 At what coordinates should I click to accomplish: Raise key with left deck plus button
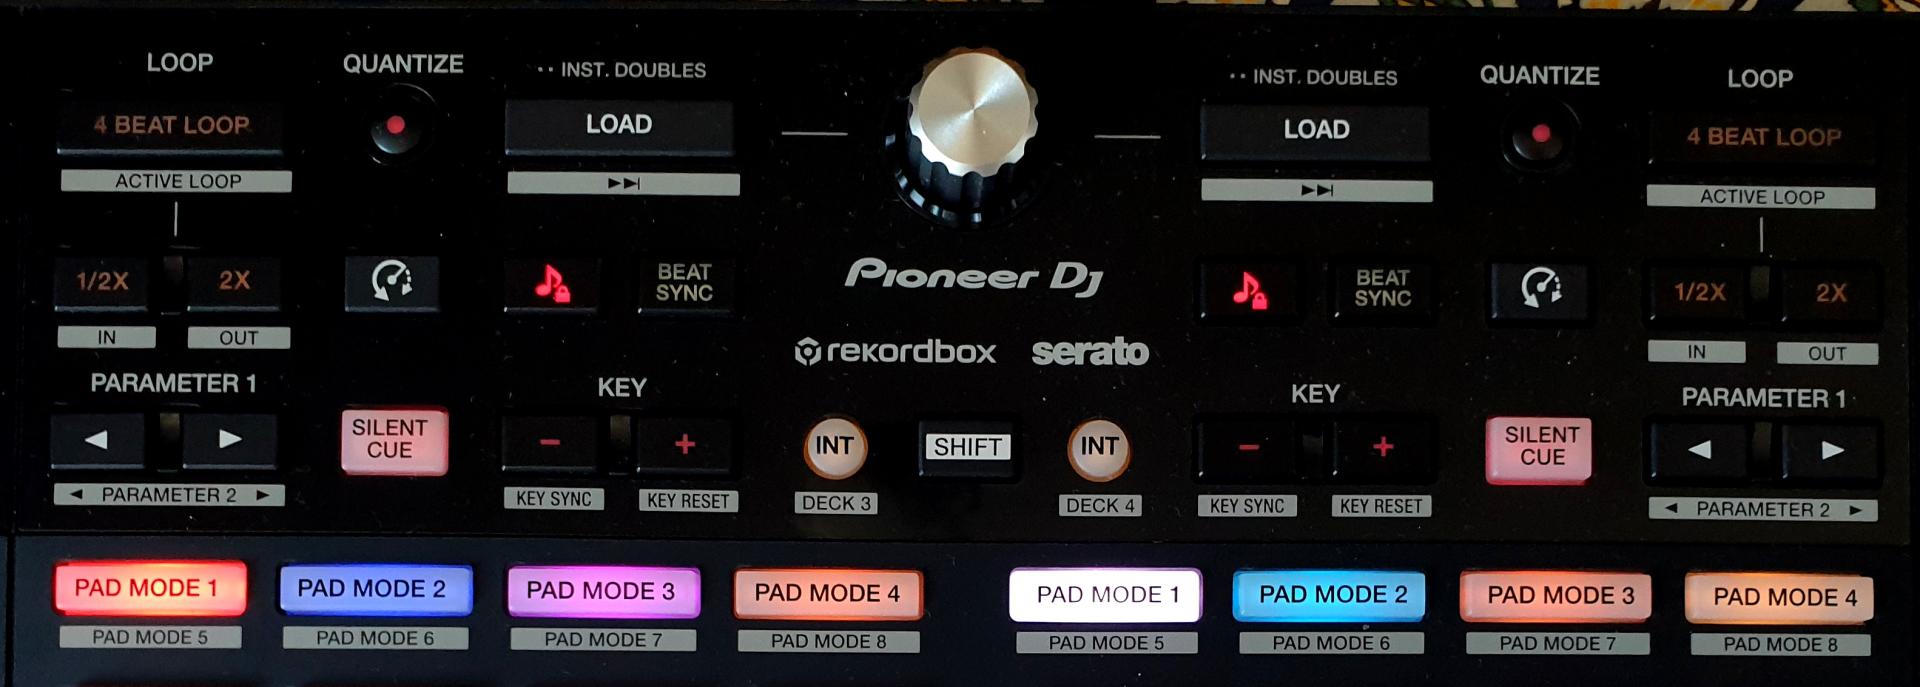coord(685,445)
